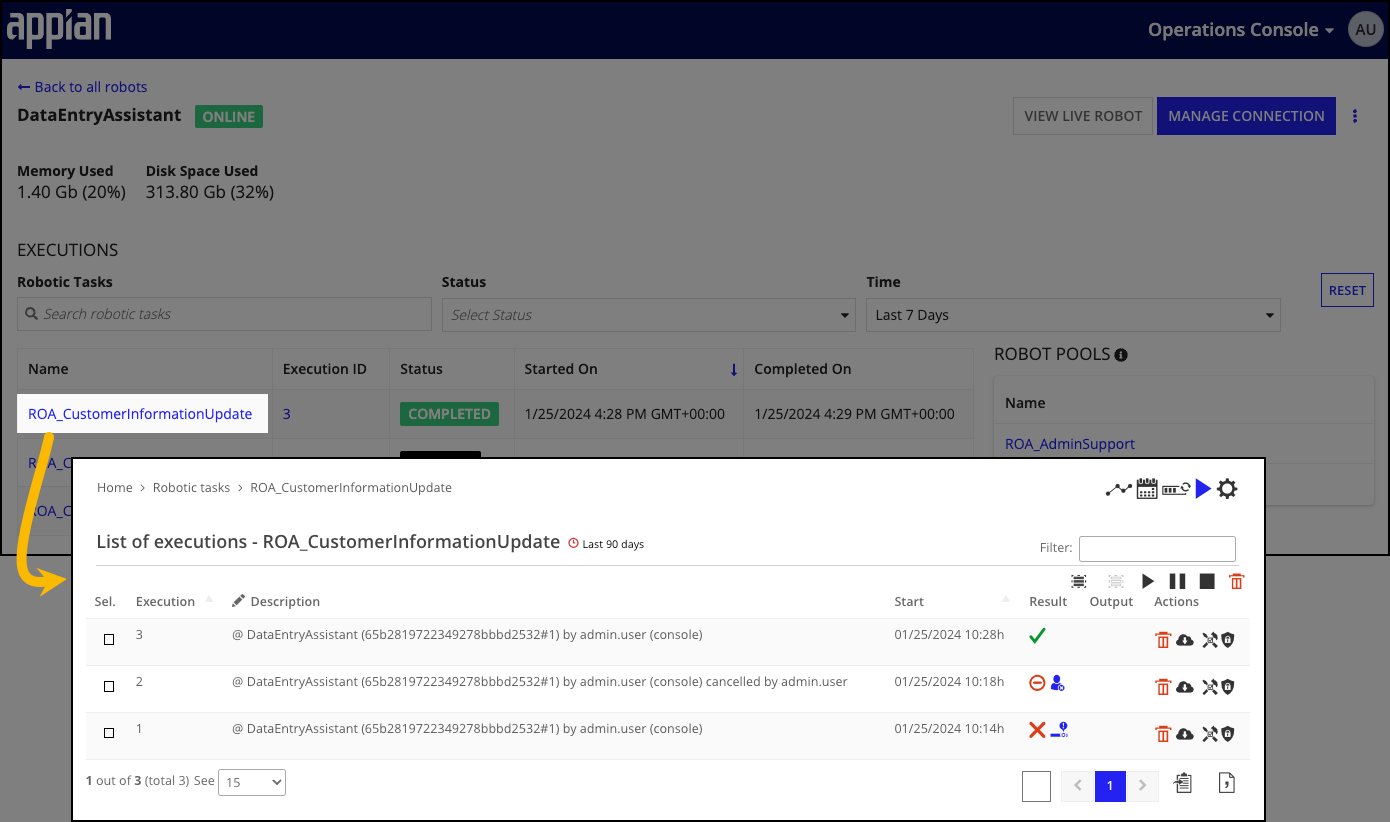The width and height of the screenshot is (1390, 822).
Task: Click the Filter text box
Action: point(1157,548)
